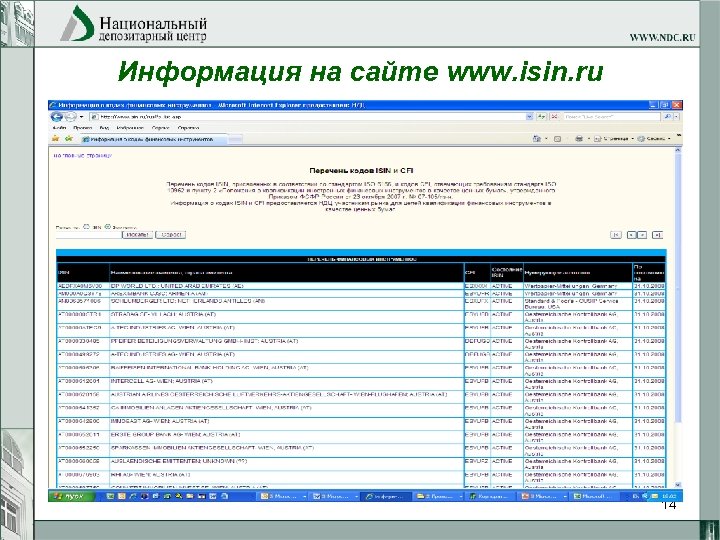
Task: Select the financial instruments browser tab
Action: [152, 139]
